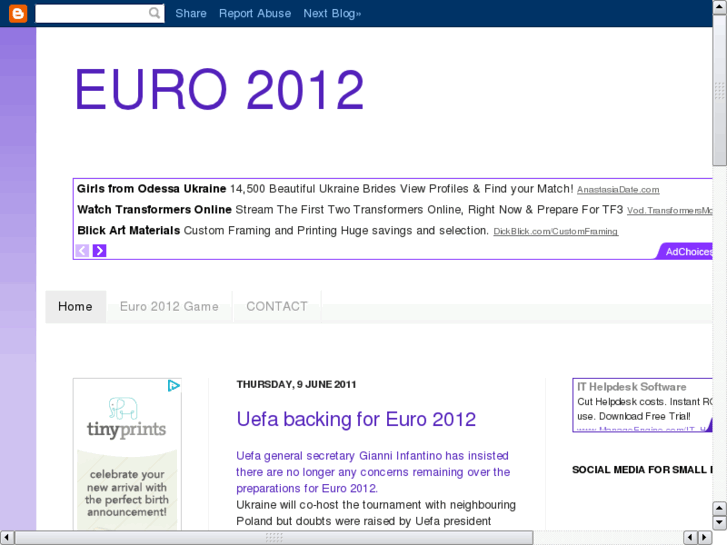Go to Next Blog via navbar
The height and width of the screenshot is (545, 727).
332,13
